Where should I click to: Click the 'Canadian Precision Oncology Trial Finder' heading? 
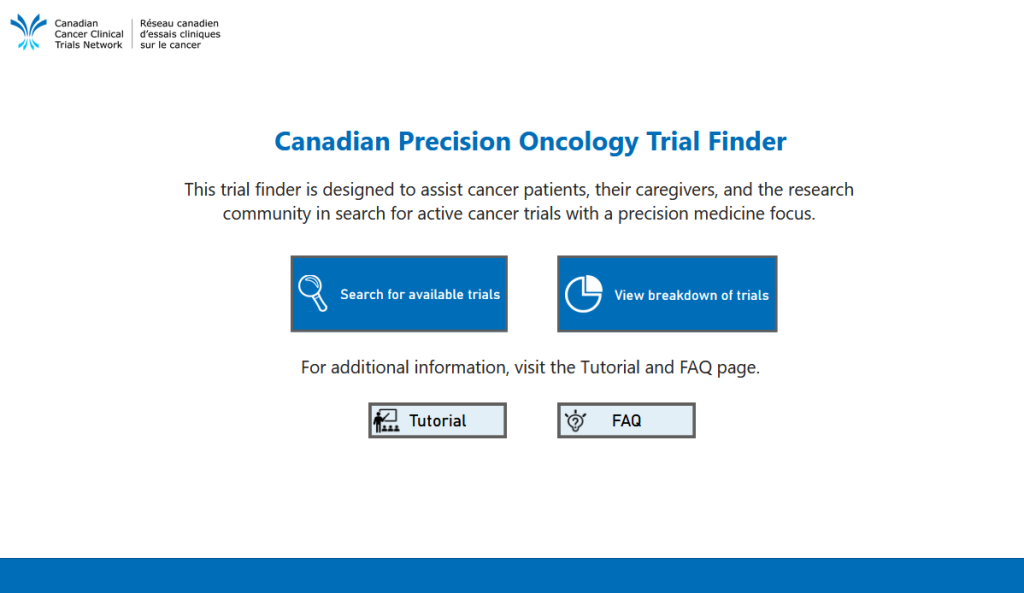point(530,142)
